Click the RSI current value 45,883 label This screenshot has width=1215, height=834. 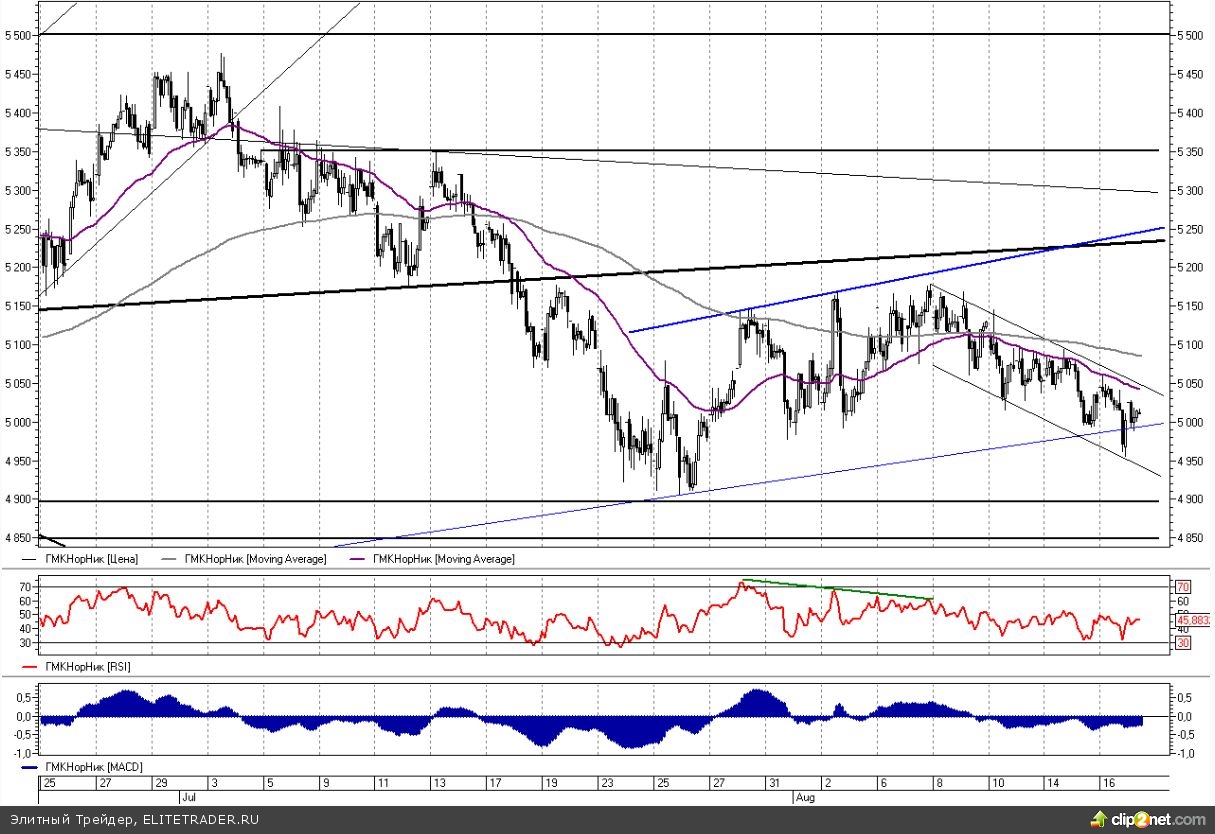1193,620
